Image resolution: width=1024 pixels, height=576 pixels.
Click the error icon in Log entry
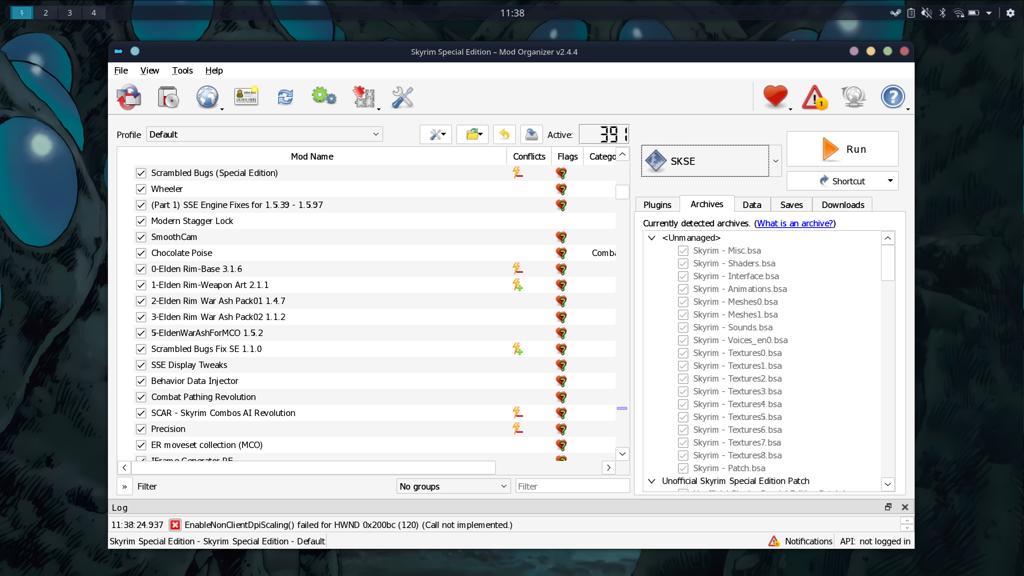coord(175,525)
